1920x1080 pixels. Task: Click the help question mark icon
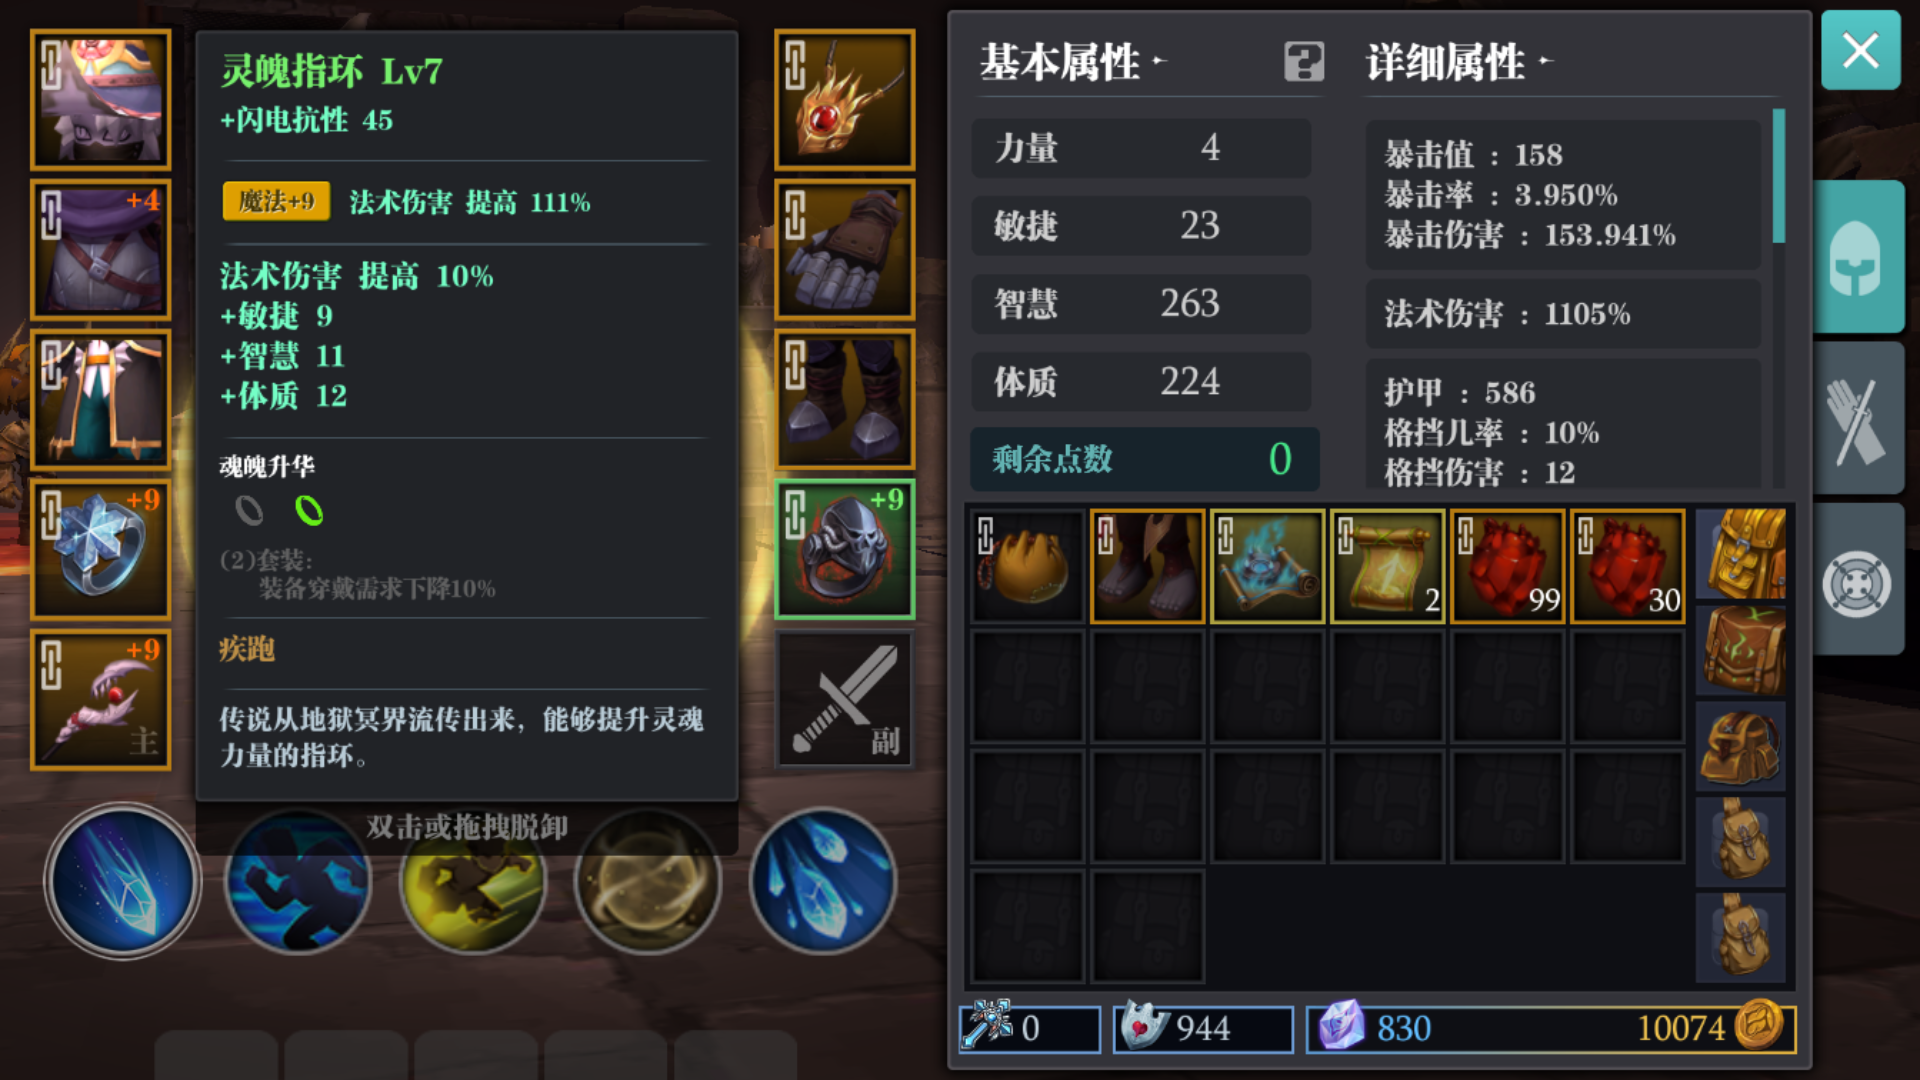coord(1304,62)
